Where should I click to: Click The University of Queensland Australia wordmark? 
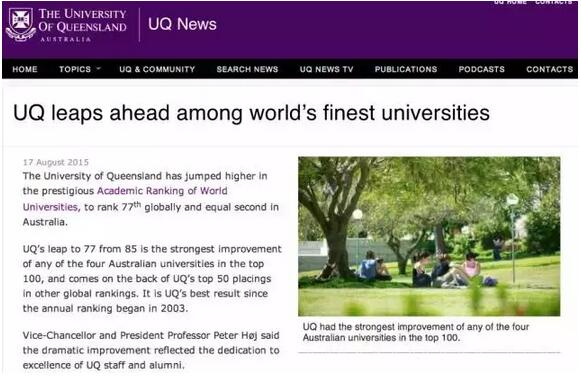tap(82, 24)
